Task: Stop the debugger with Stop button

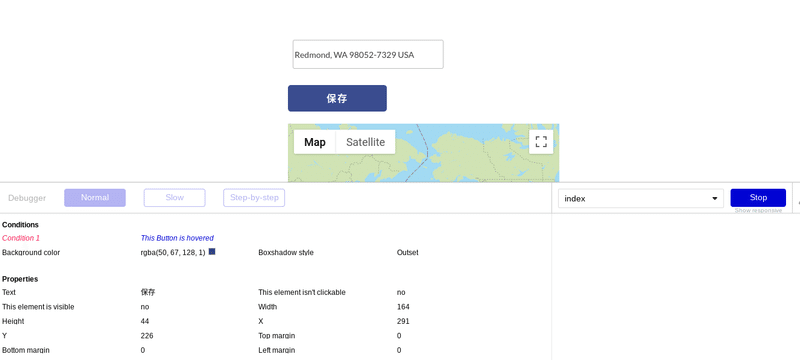Action: 758,198
